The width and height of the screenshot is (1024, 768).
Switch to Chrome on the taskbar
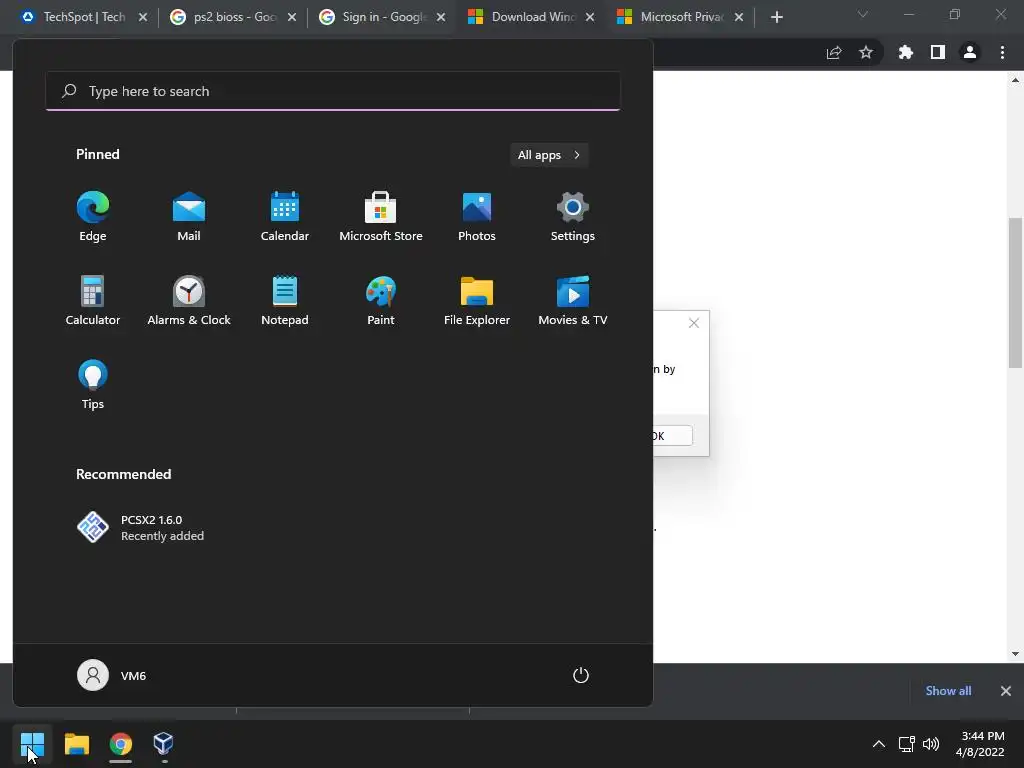point(120,744)
